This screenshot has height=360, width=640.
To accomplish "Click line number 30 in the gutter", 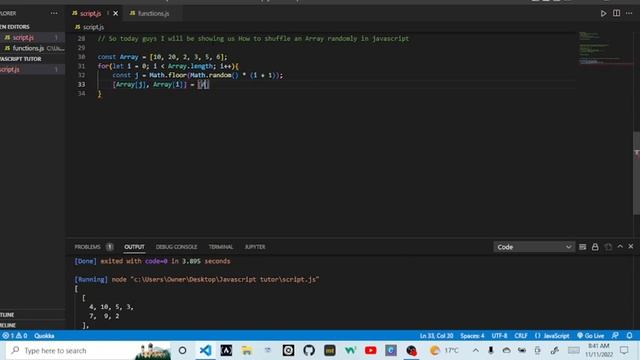I will coord(82,57).
